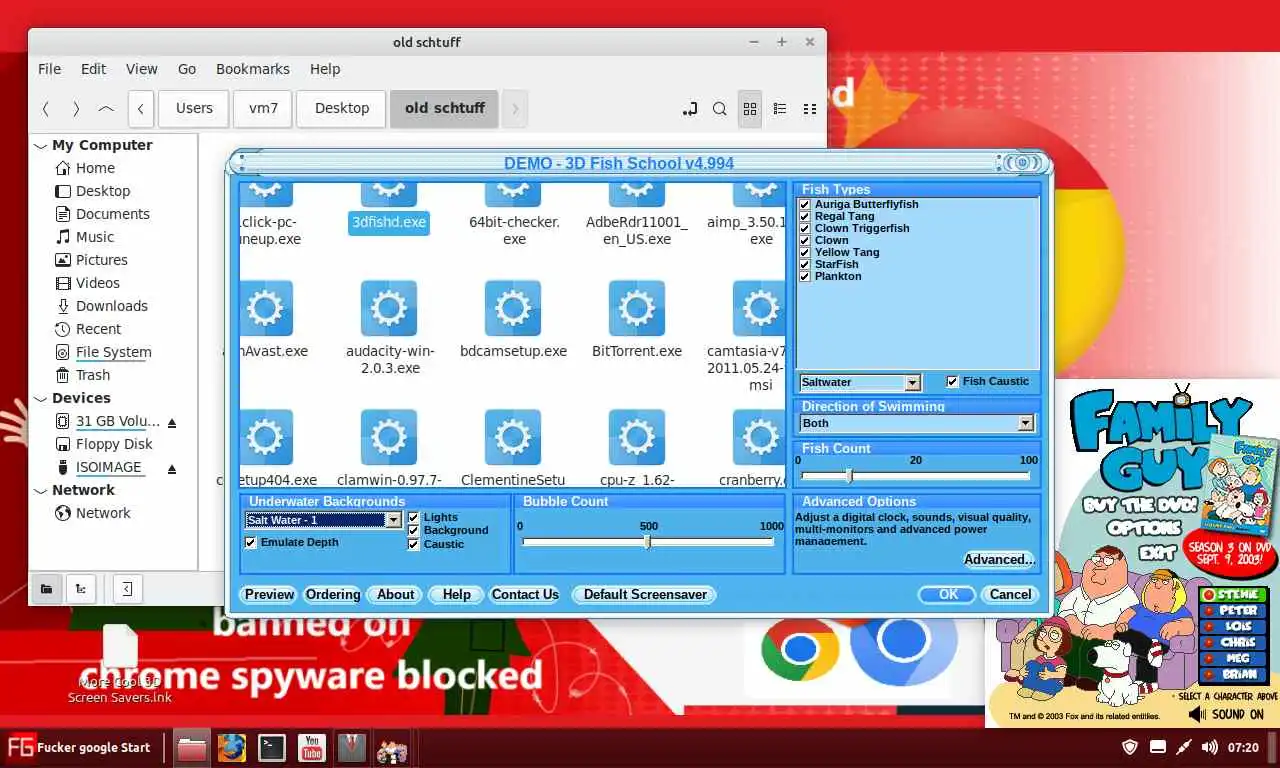This screenshot has width=1280, height=768.
Task: Click the file manager search icon
Action: click(719, 109)
